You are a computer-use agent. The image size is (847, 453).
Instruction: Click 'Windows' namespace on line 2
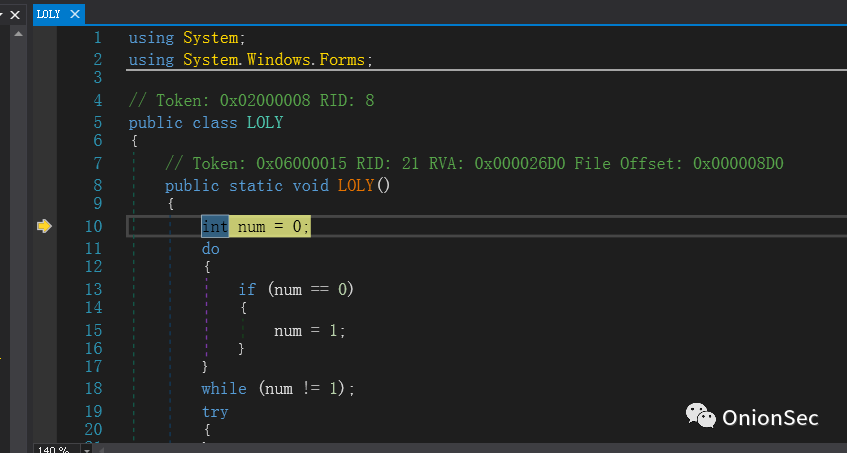278,59
